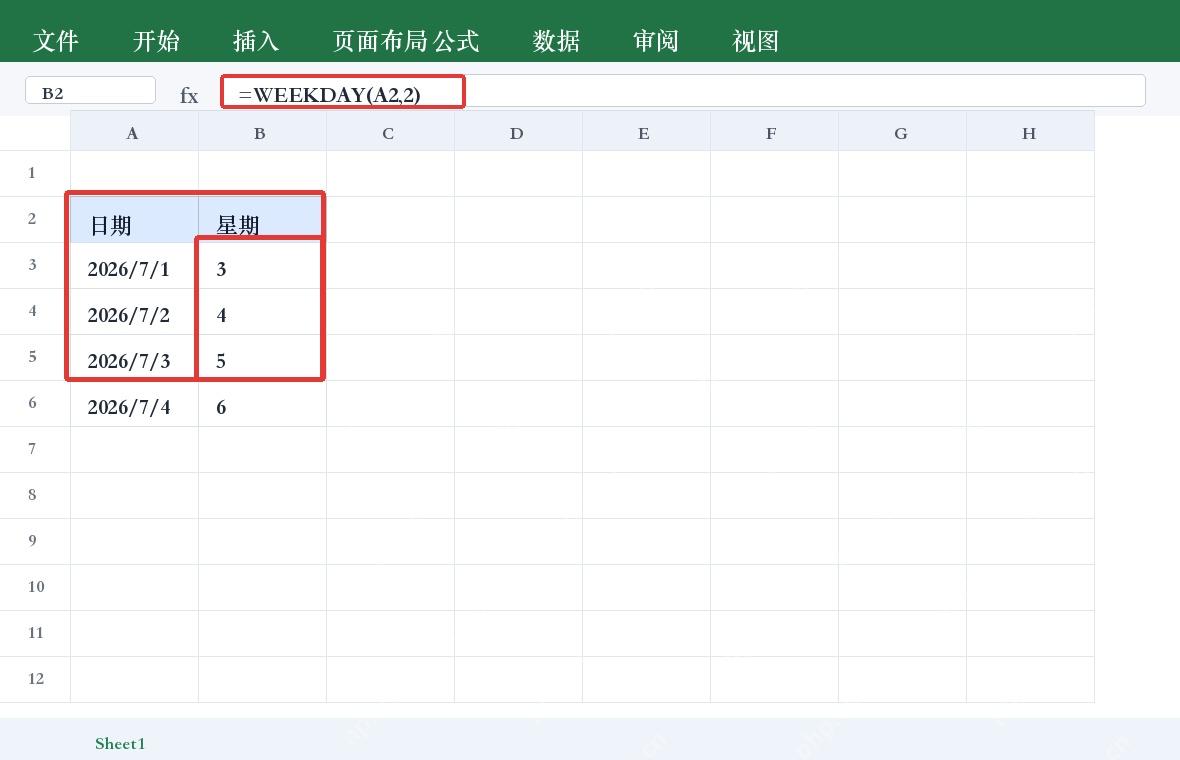Select row 4 header
The image size is (1180, 760).
coord(35,312)
